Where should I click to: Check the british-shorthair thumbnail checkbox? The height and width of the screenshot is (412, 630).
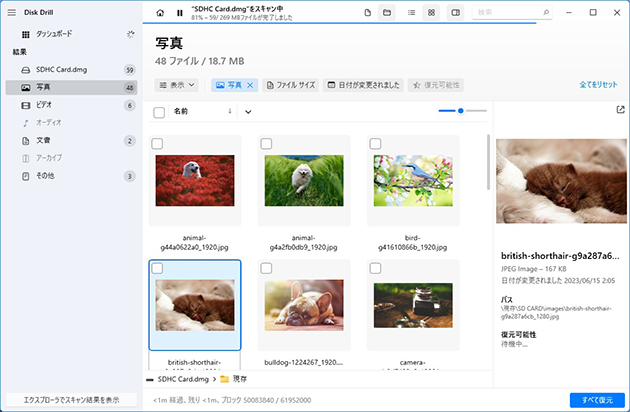tap(157, 268)
